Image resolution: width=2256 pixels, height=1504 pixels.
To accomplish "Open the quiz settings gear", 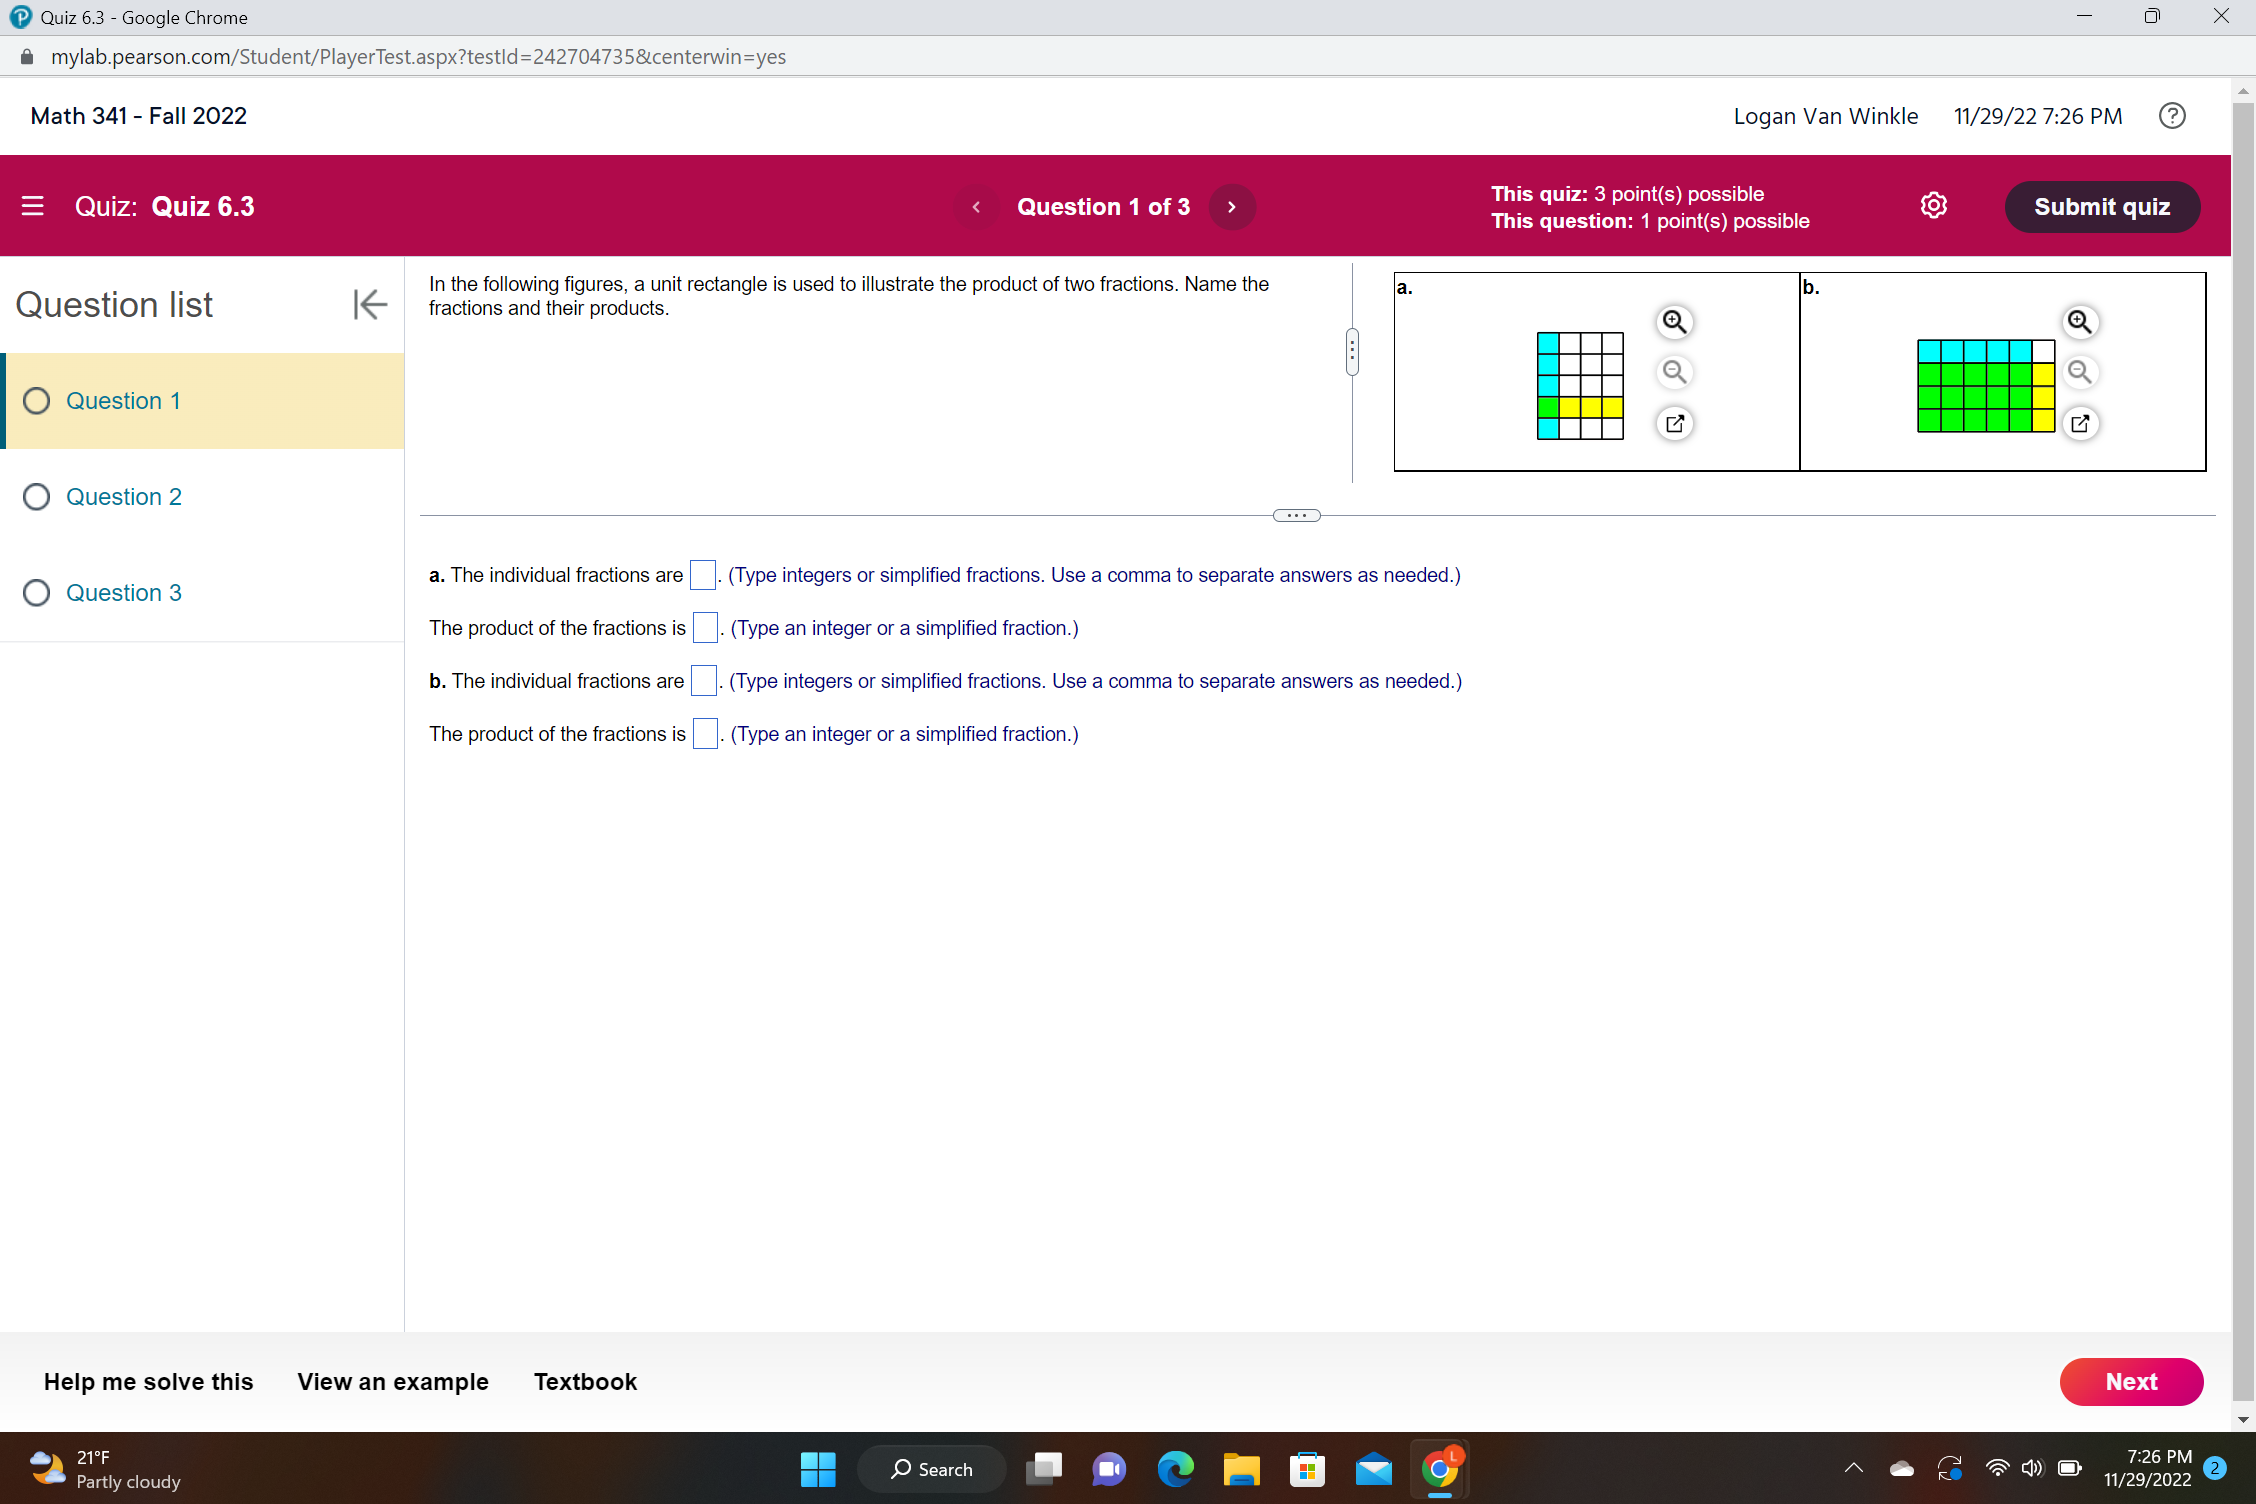I will [x=1934, y=205].
